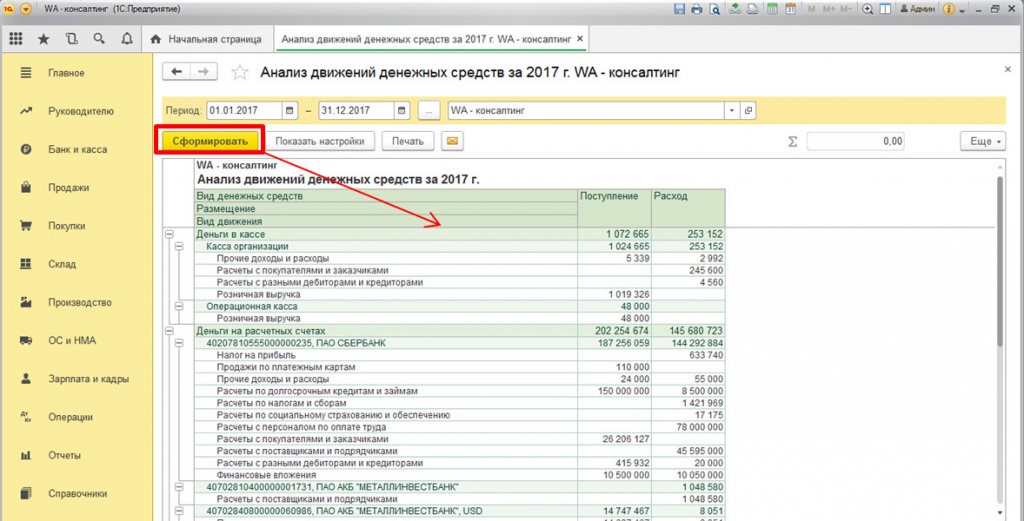Click the send by email envelope button
The width and height of the screenshot is (1024, 521).
tap(452, 141)
